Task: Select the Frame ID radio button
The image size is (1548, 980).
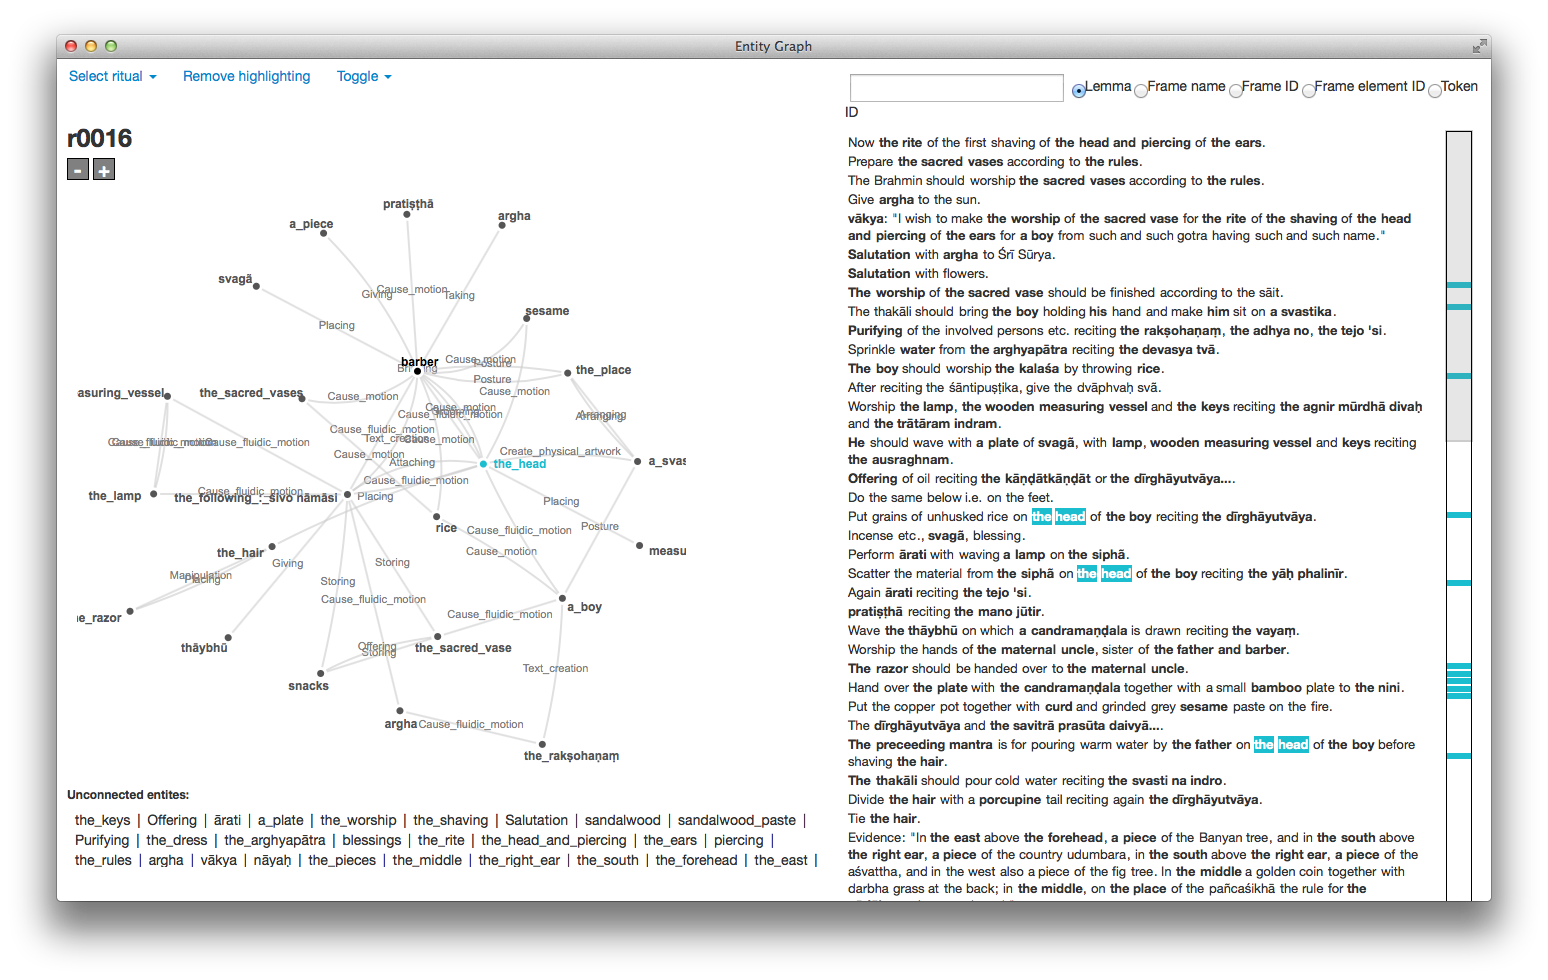Action: 1236,91
